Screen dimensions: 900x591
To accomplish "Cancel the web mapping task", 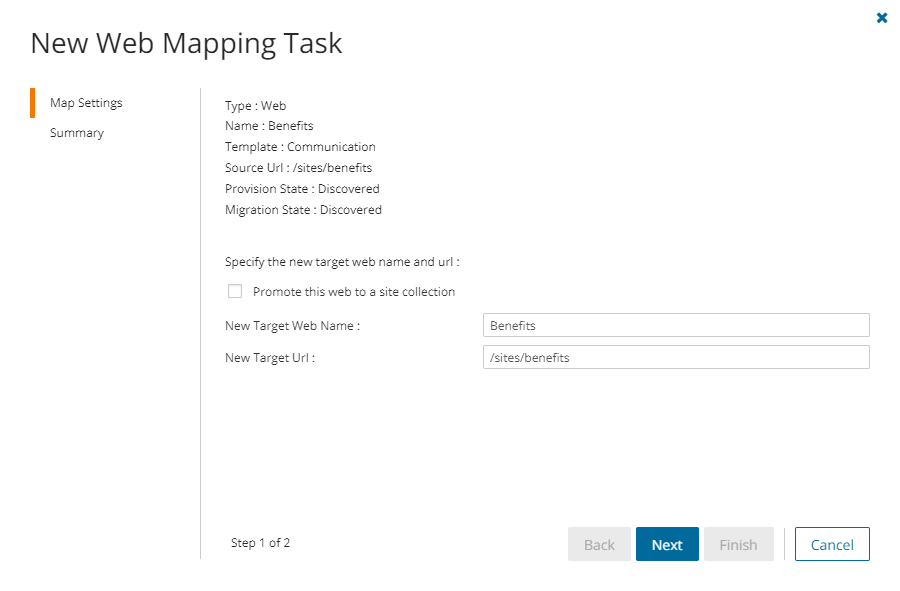I will click(832, 545).
